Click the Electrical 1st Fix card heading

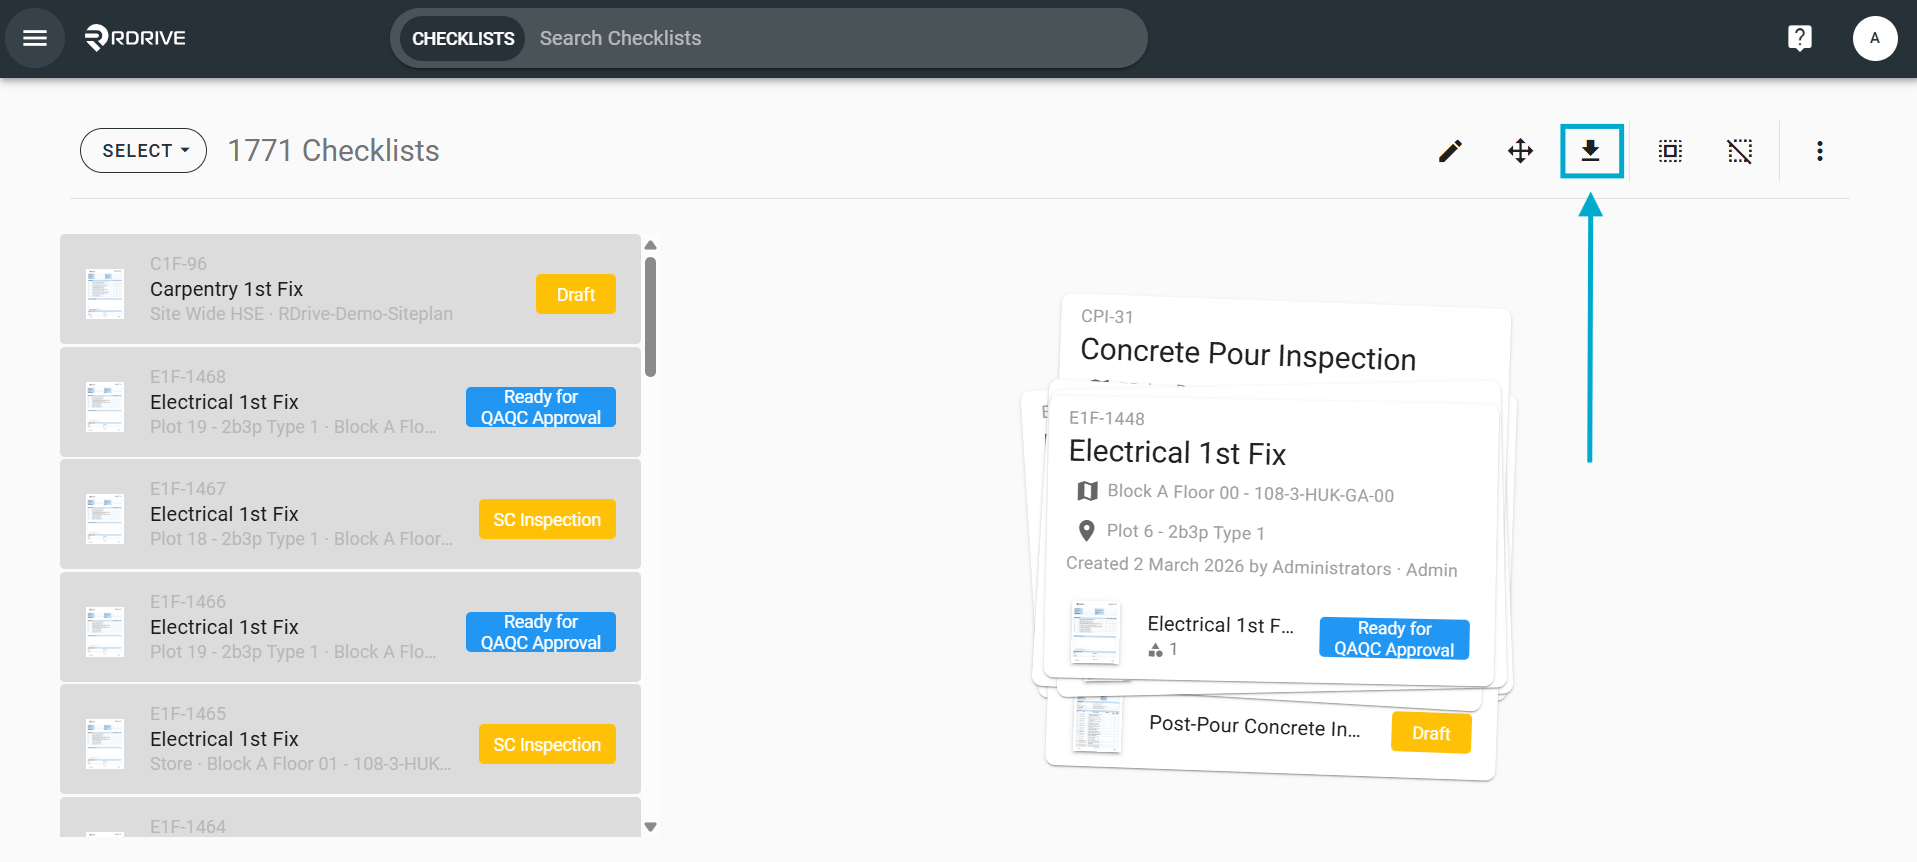[x=1177, y=452]
